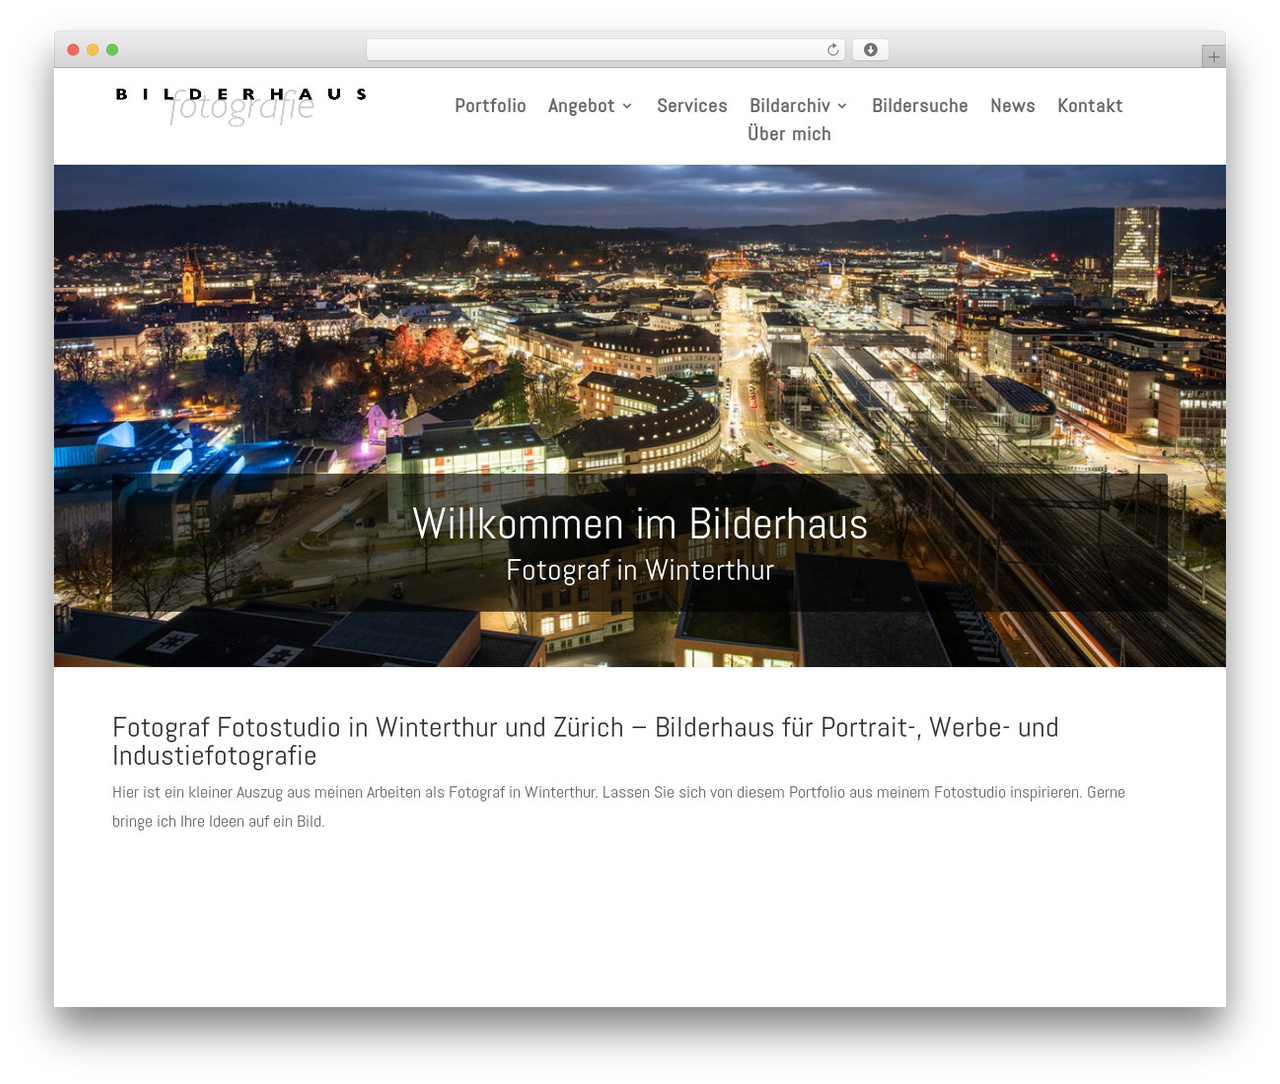Expand the Angebot submenu chevron

(x=627, y=106)
